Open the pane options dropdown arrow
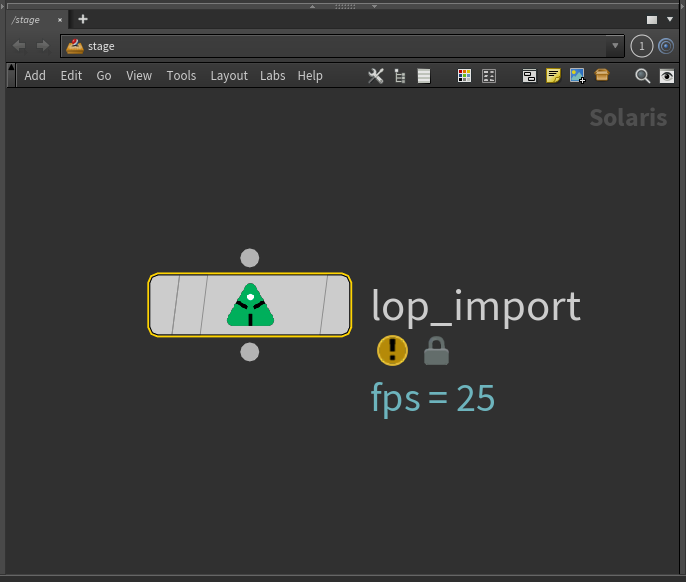The height and width of the screenshot is (582, 686). tap(670, 19)
